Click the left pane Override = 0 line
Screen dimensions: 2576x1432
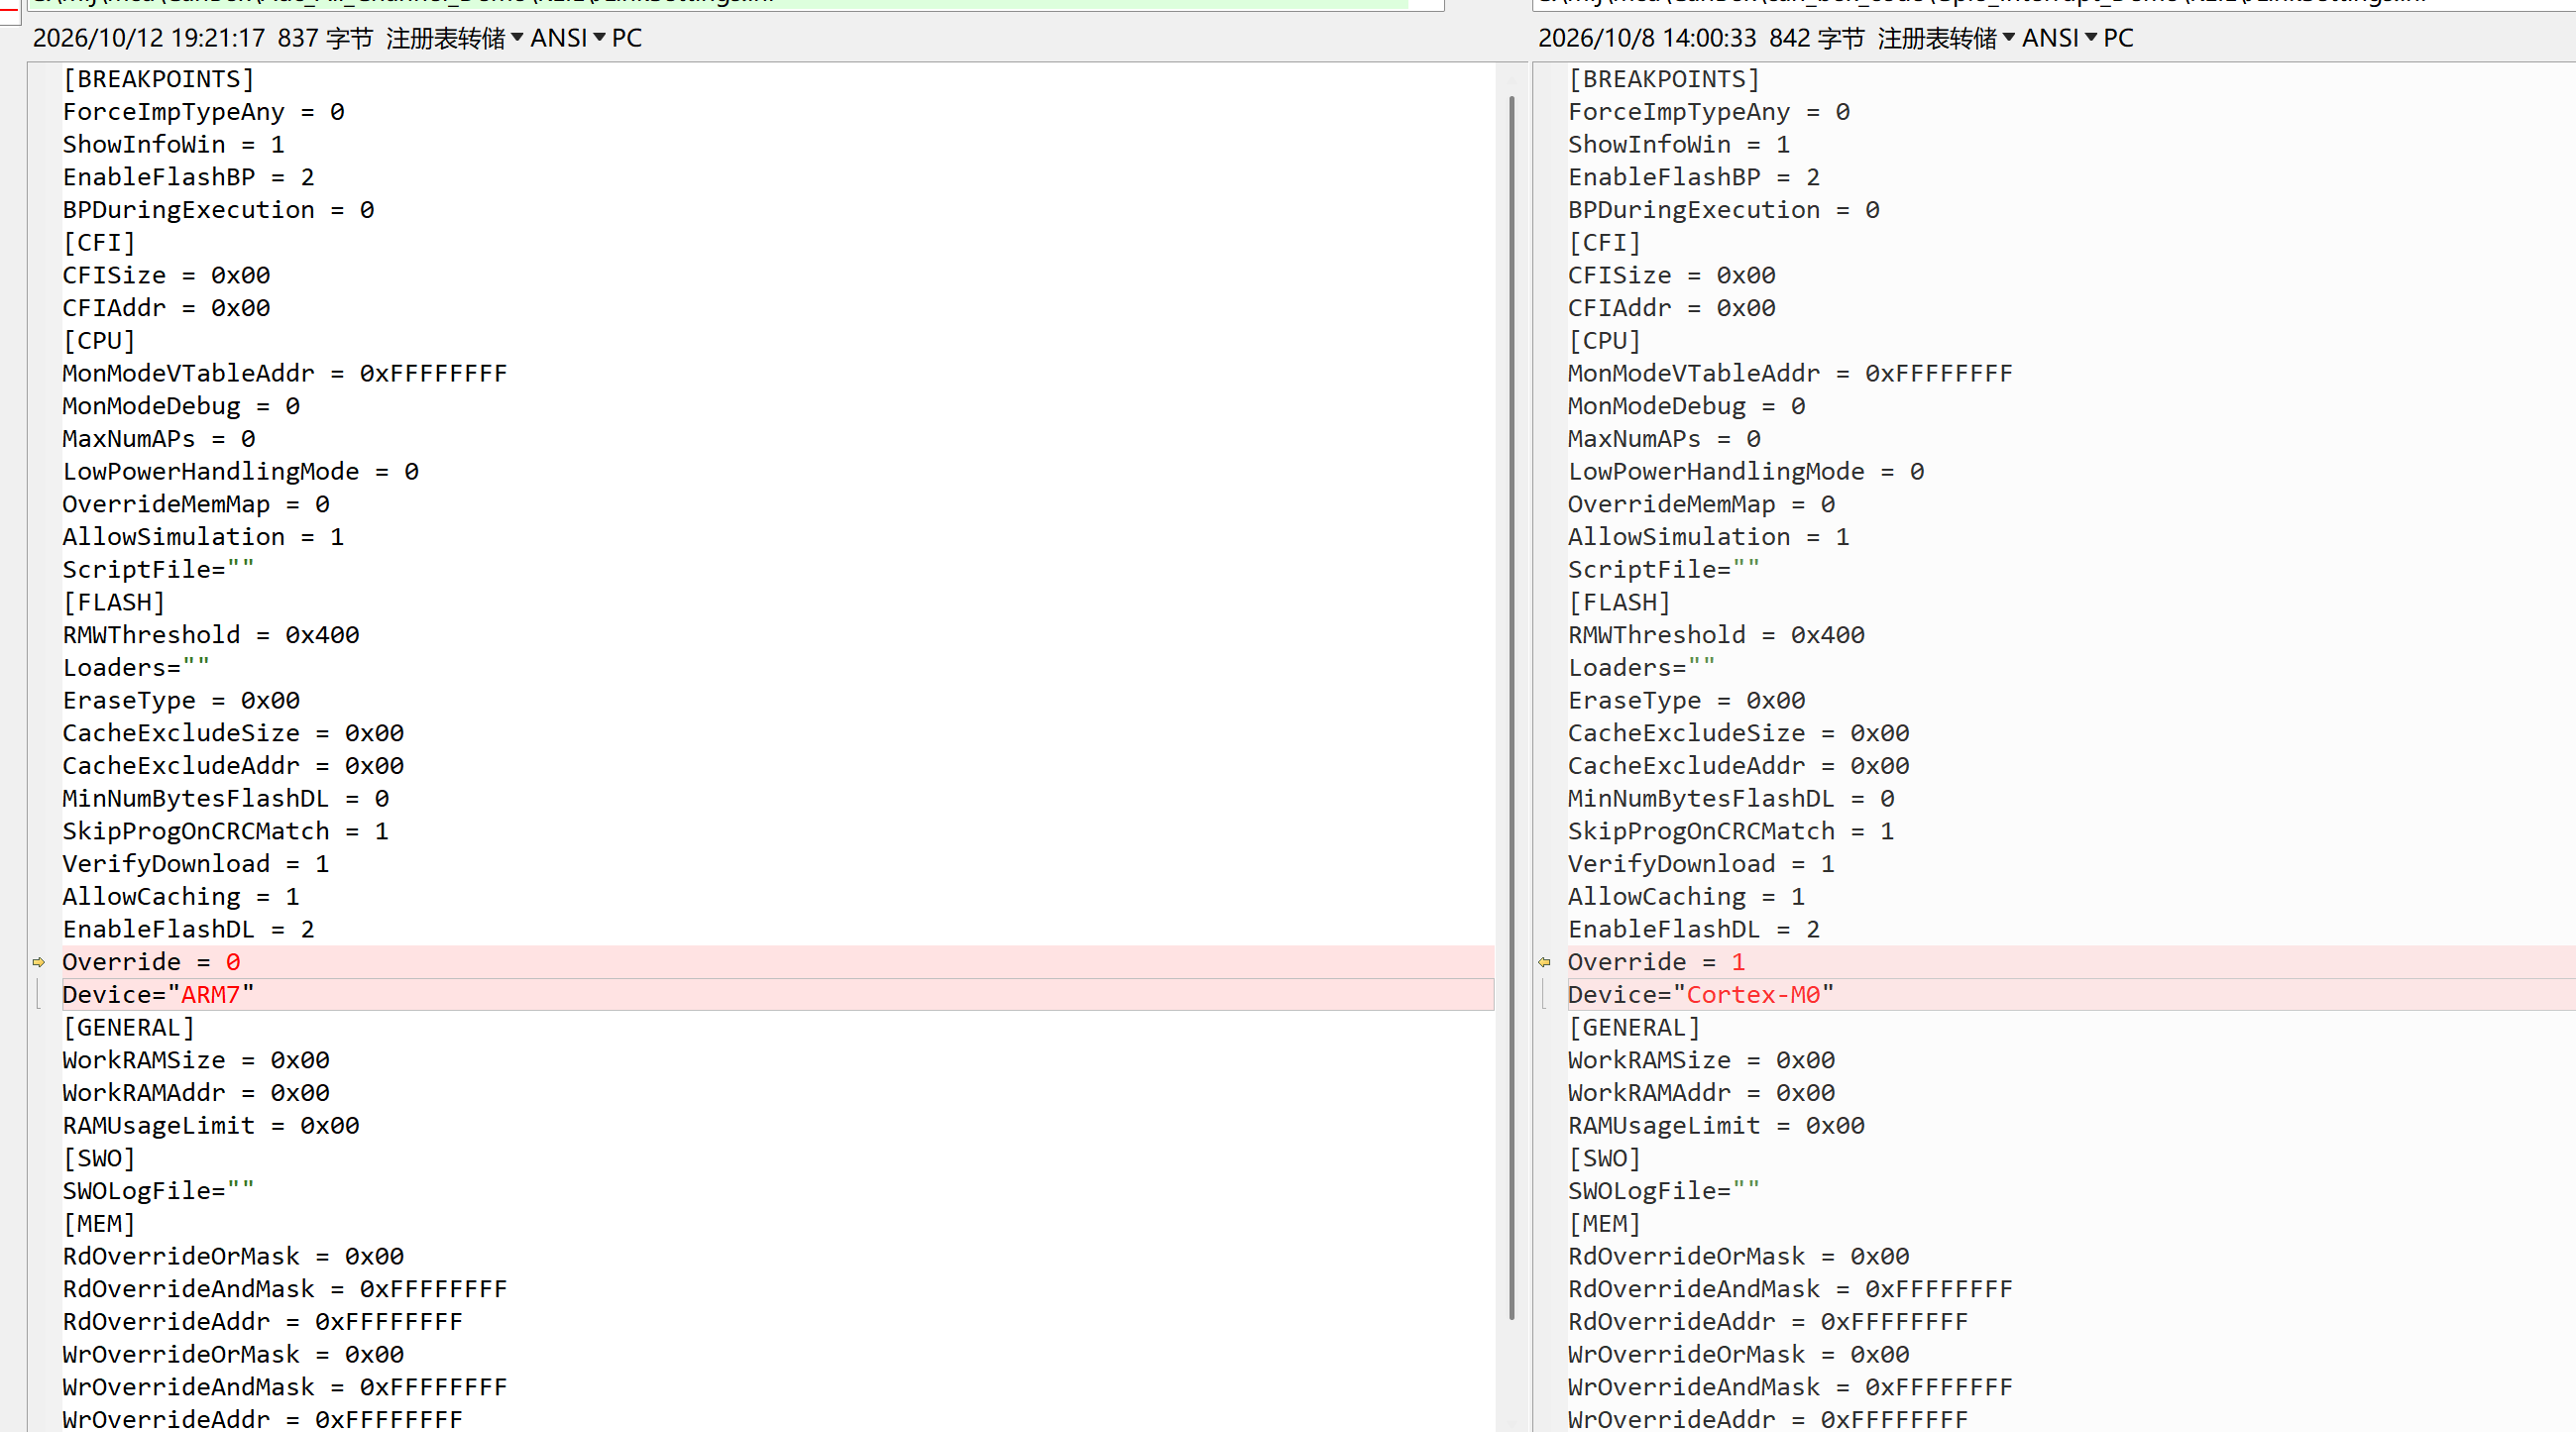[778, 962]
